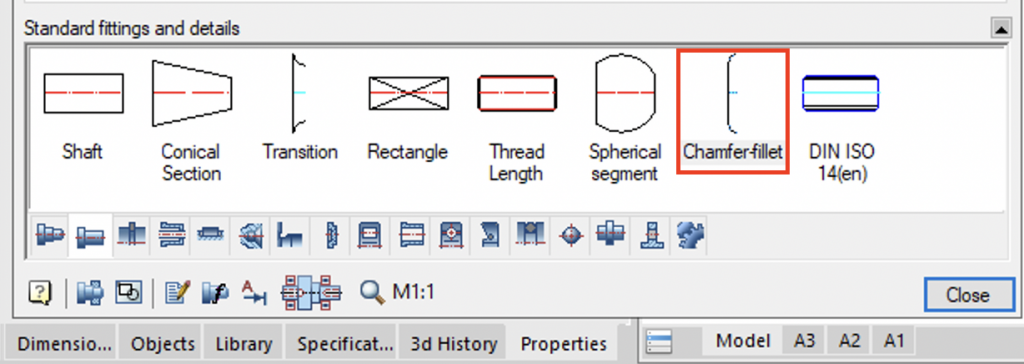The height and width of the screenshot is (364, 1024).
Task: Open the notepad with pencil edit icon
Action: click(x=178, y=293)
